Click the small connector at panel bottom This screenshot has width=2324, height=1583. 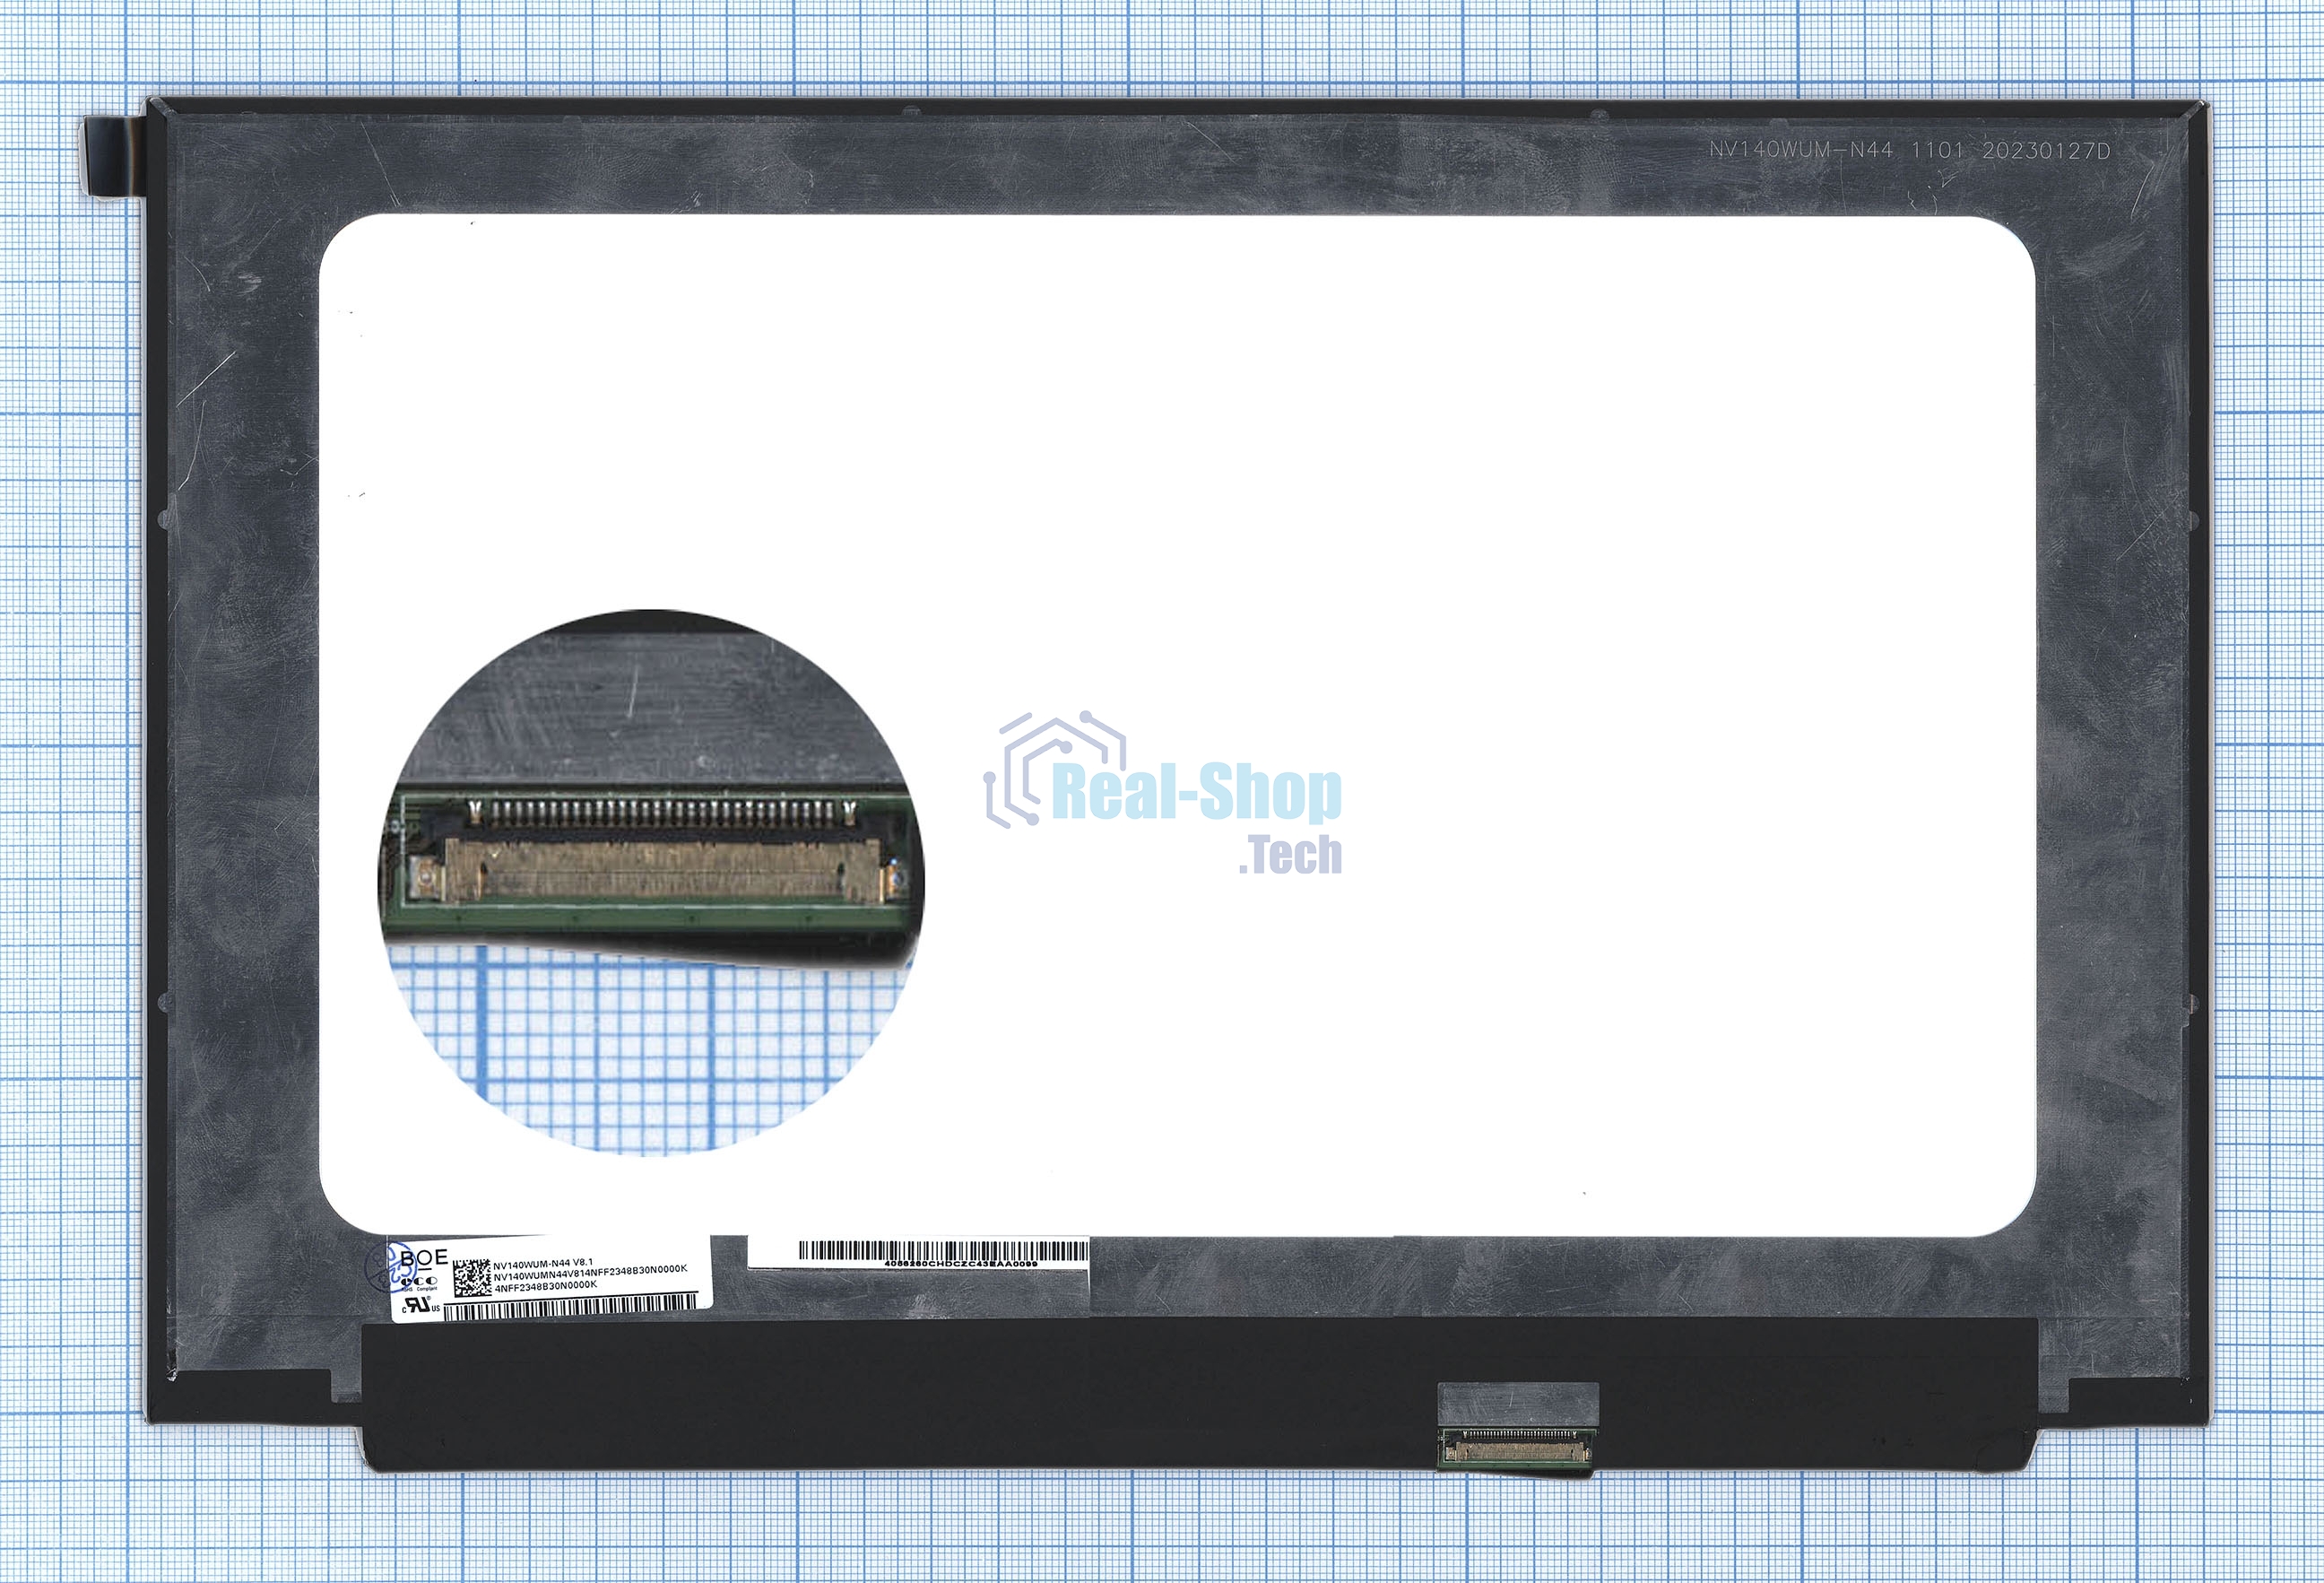(1515, 1451)
